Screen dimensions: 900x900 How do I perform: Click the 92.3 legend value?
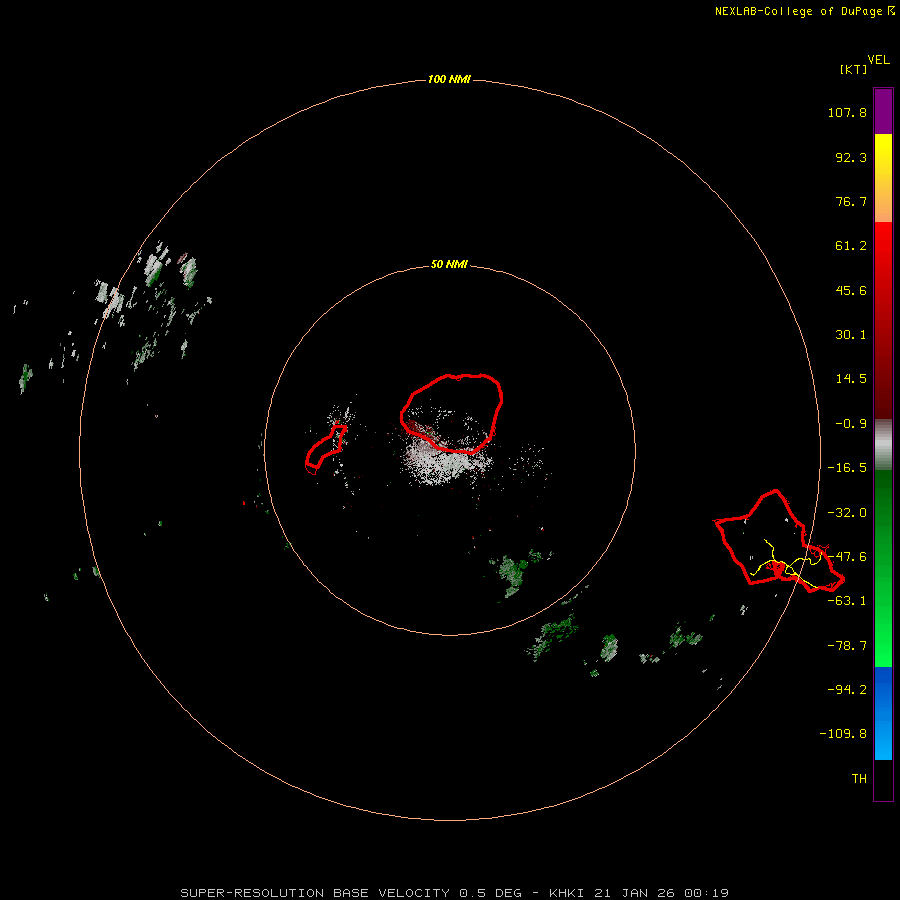(851, 157)
